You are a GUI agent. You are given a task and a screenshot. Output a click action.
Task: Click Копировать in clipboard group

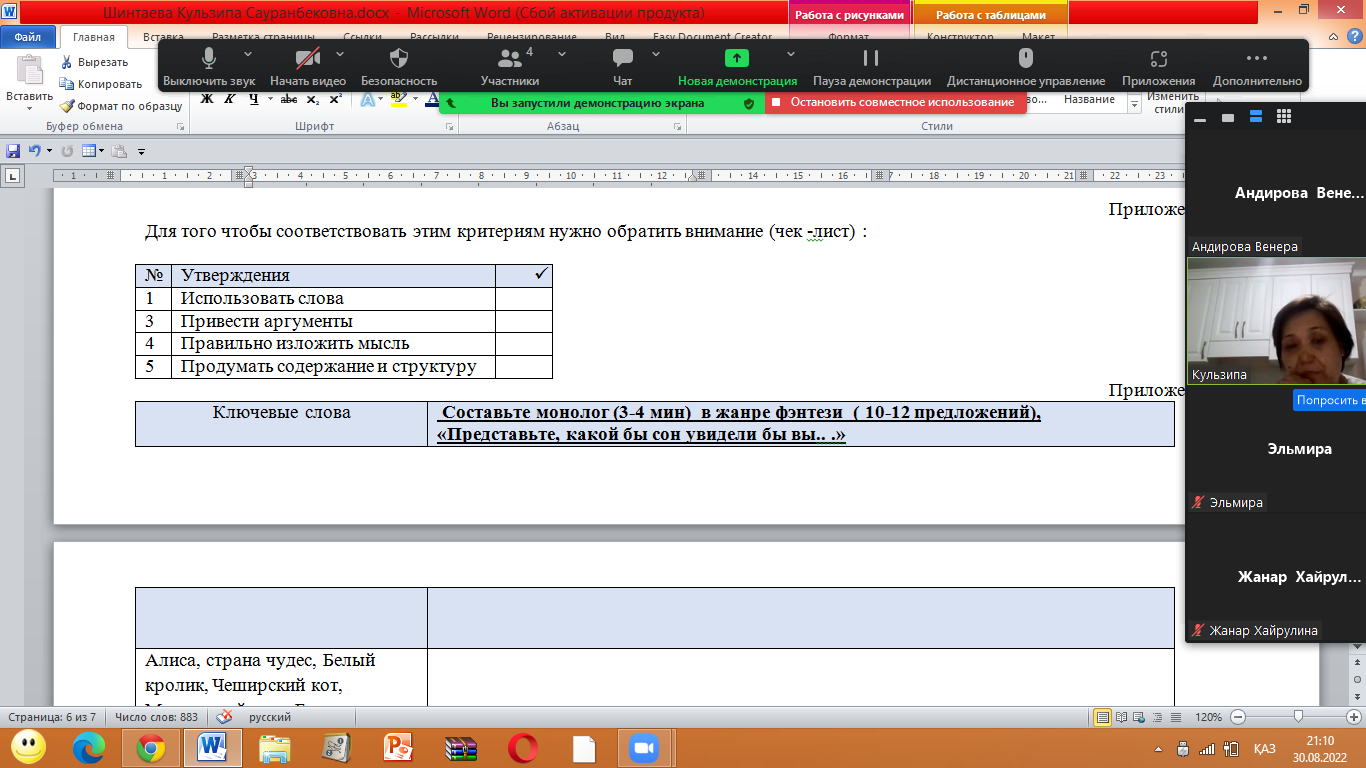[x=101, y=84]
